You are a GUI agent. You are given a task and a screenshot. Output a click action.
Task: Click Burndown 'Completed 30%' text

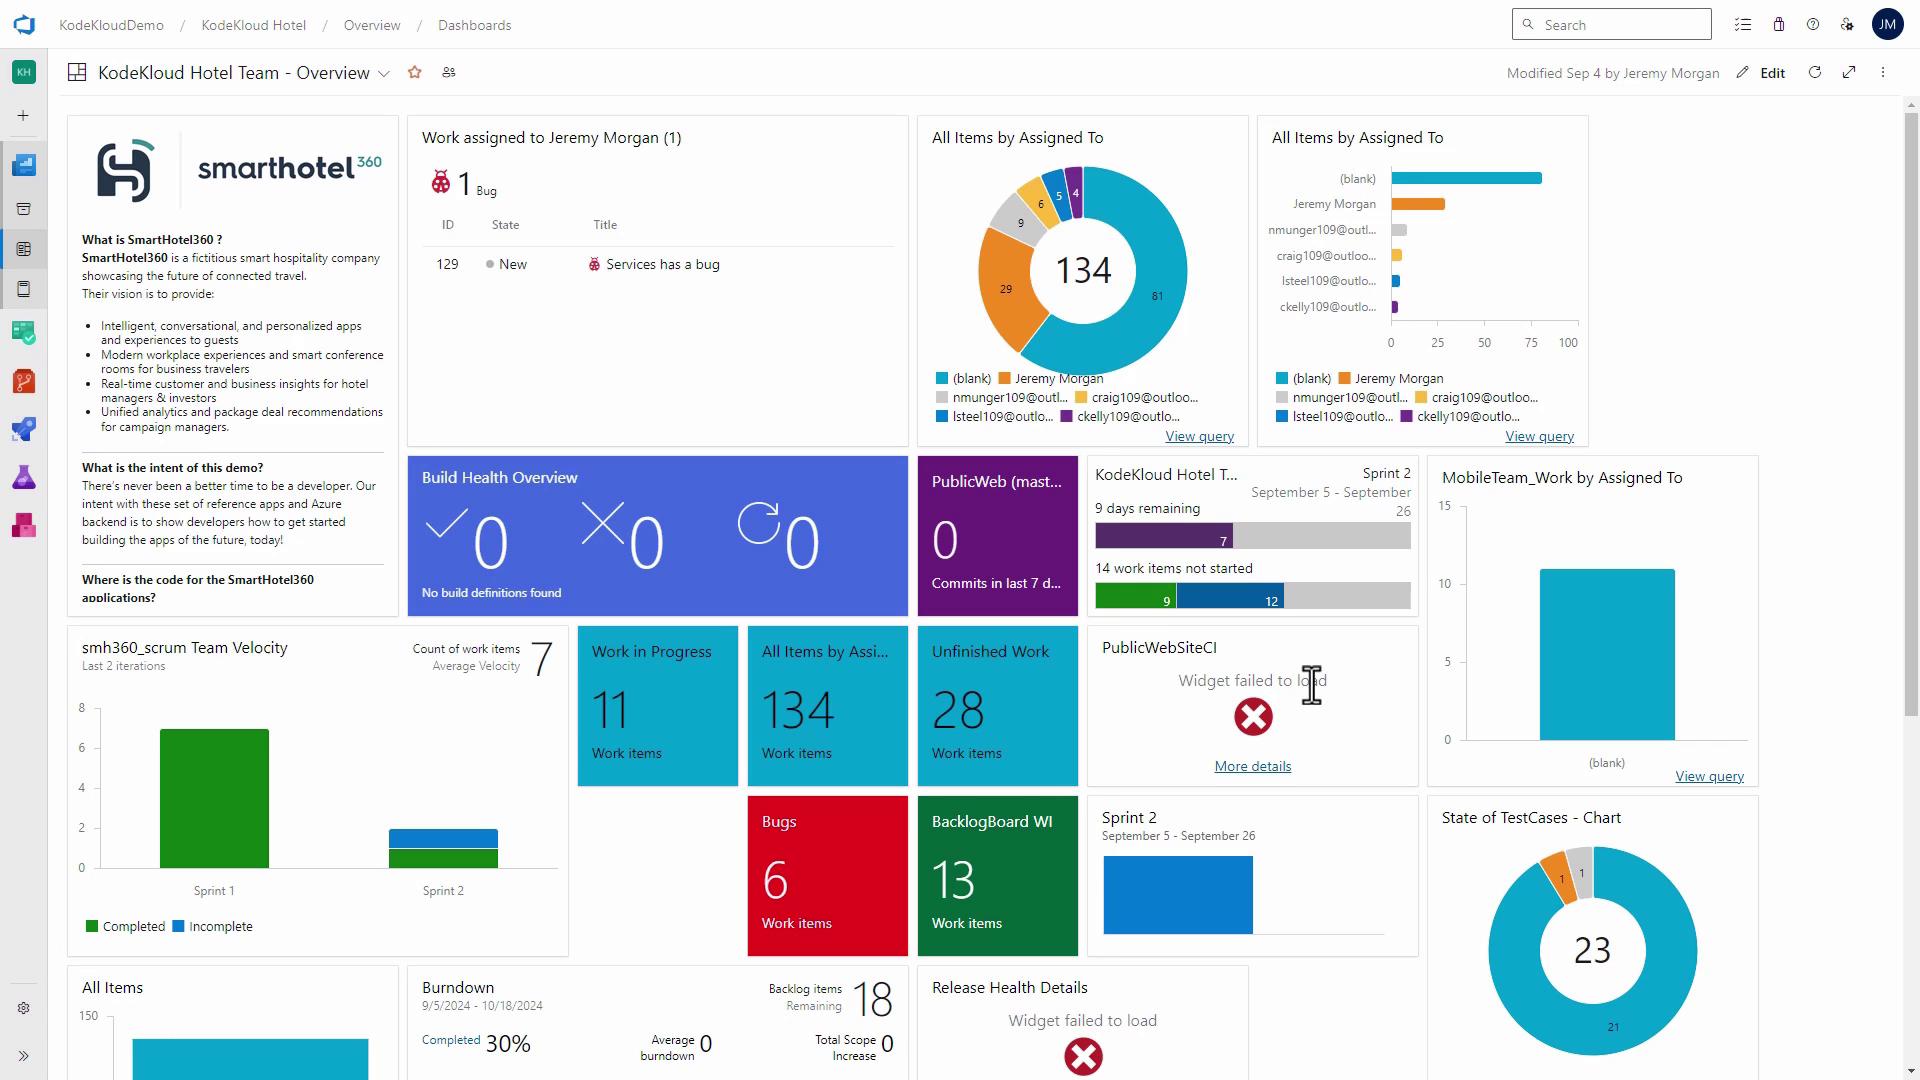coord(476,1043)
